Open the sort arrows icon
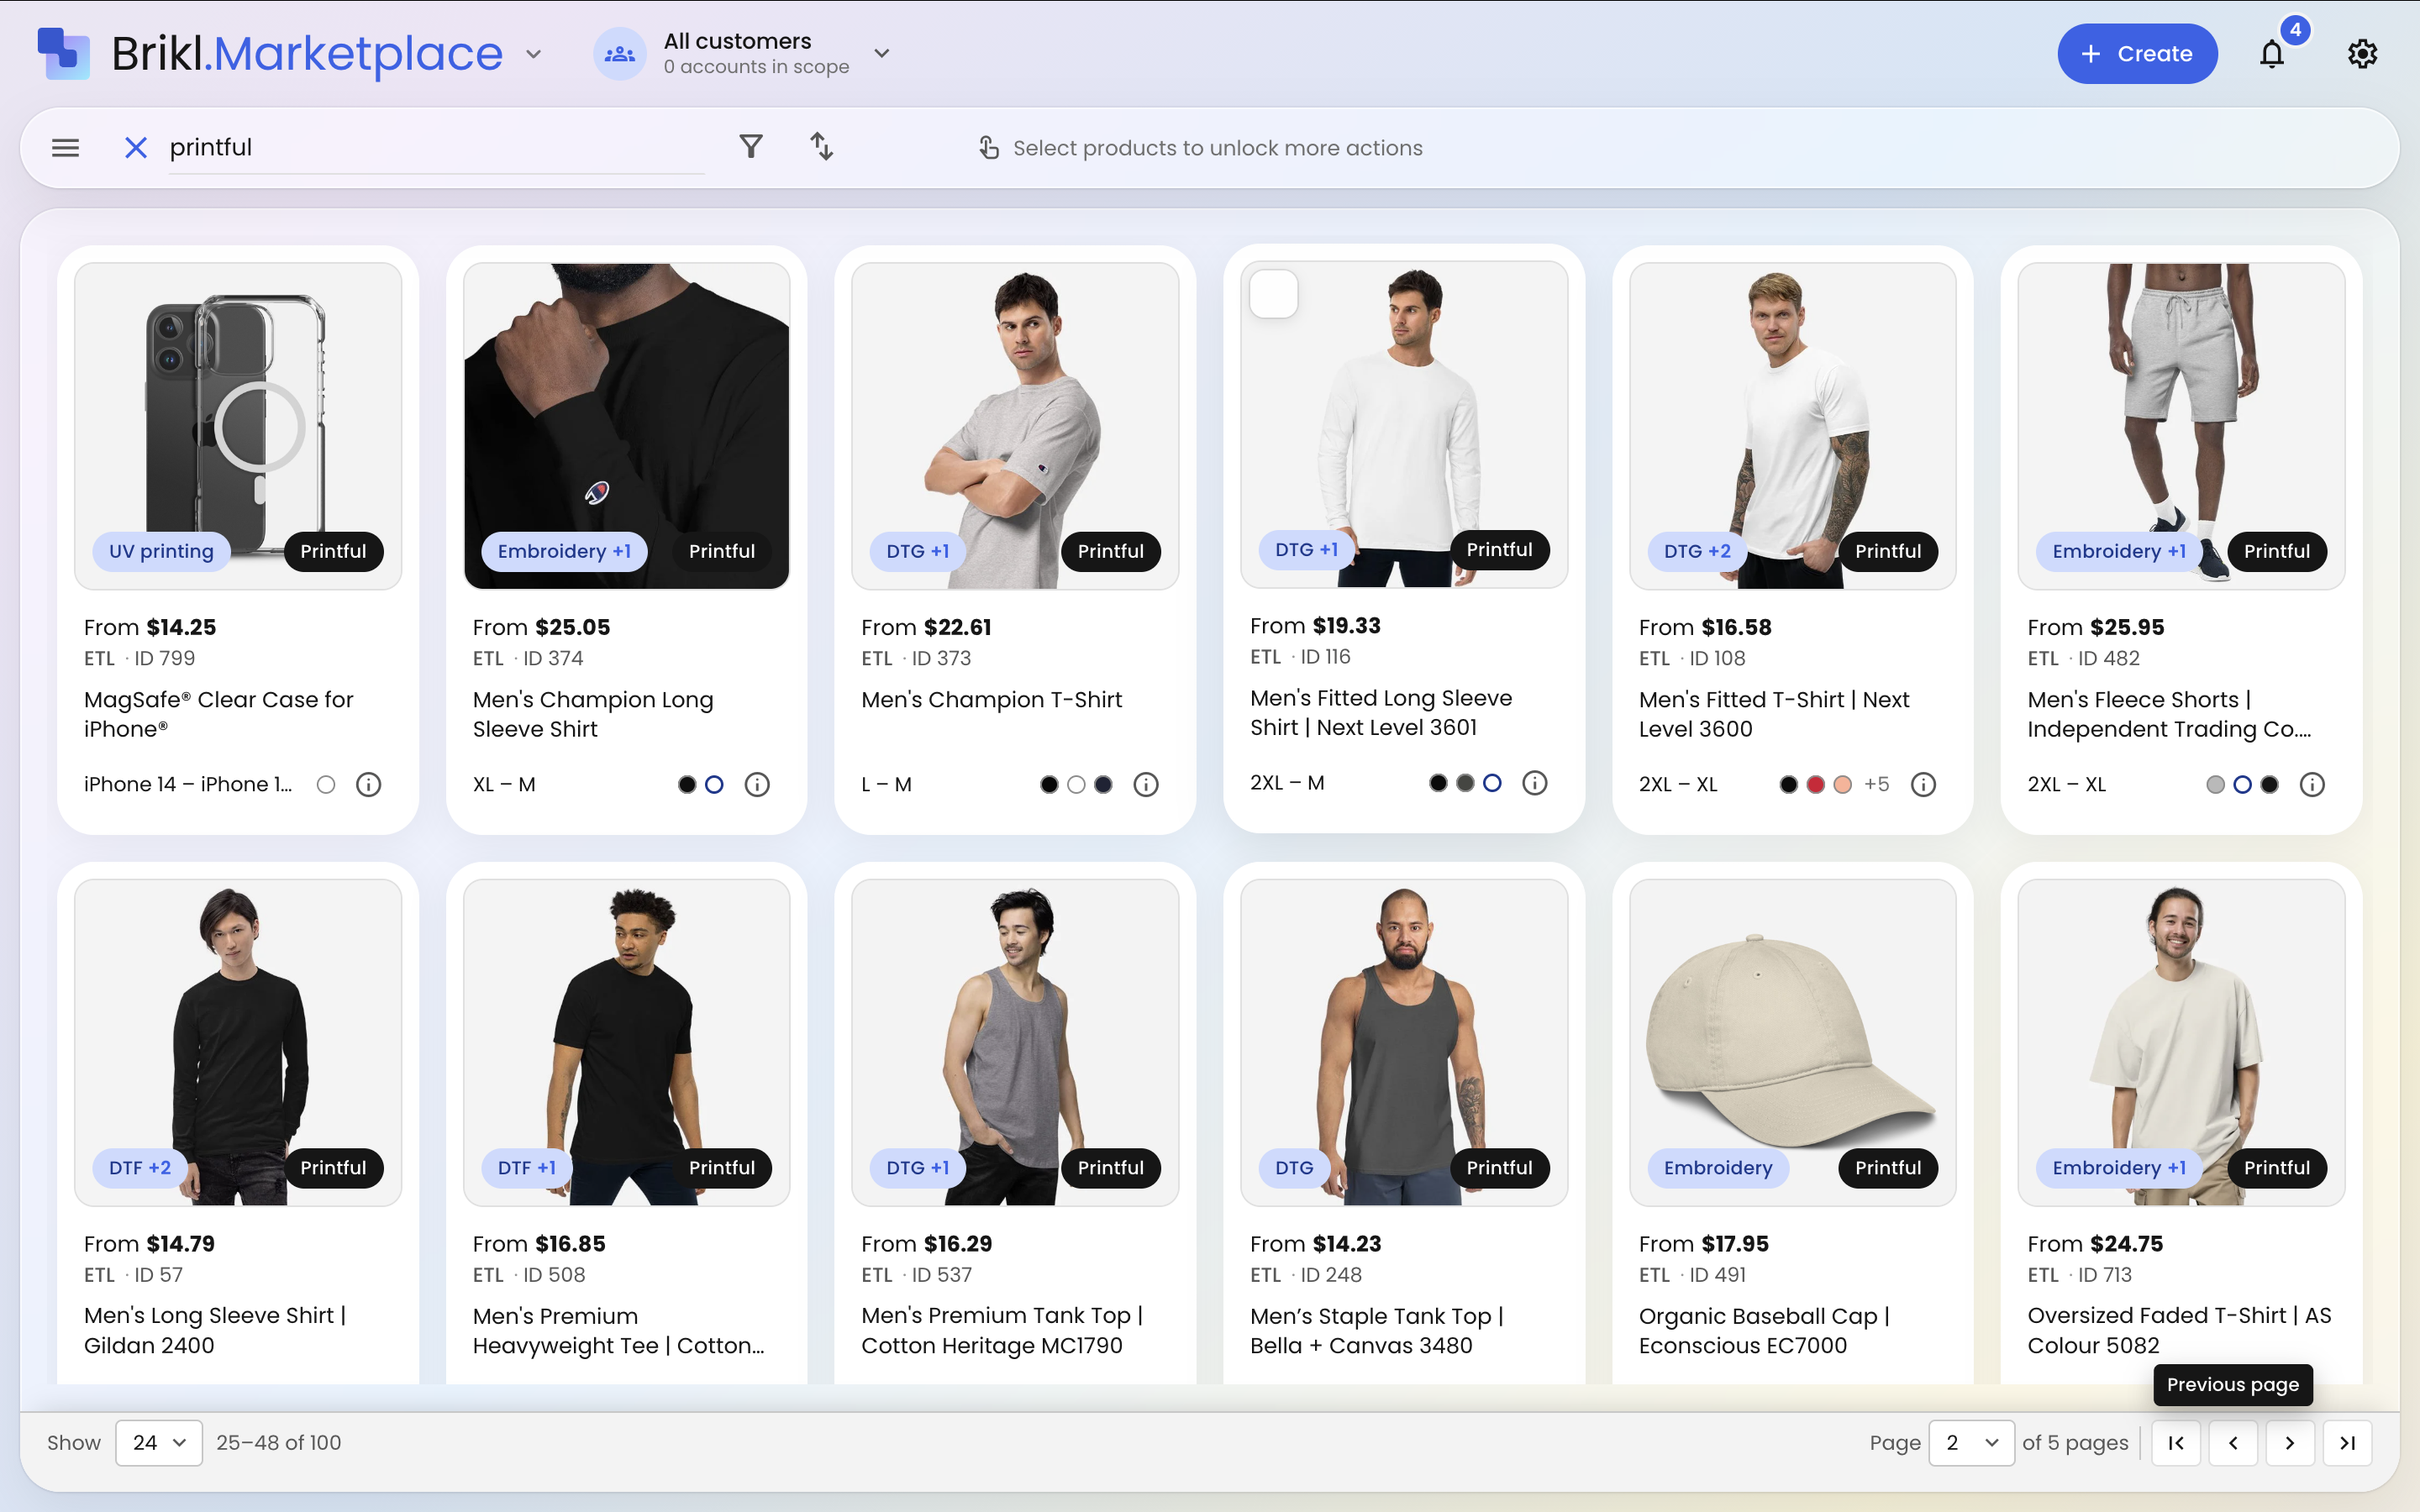The height and width of the screenshot is (1512, 2420). tap(821, 147)
